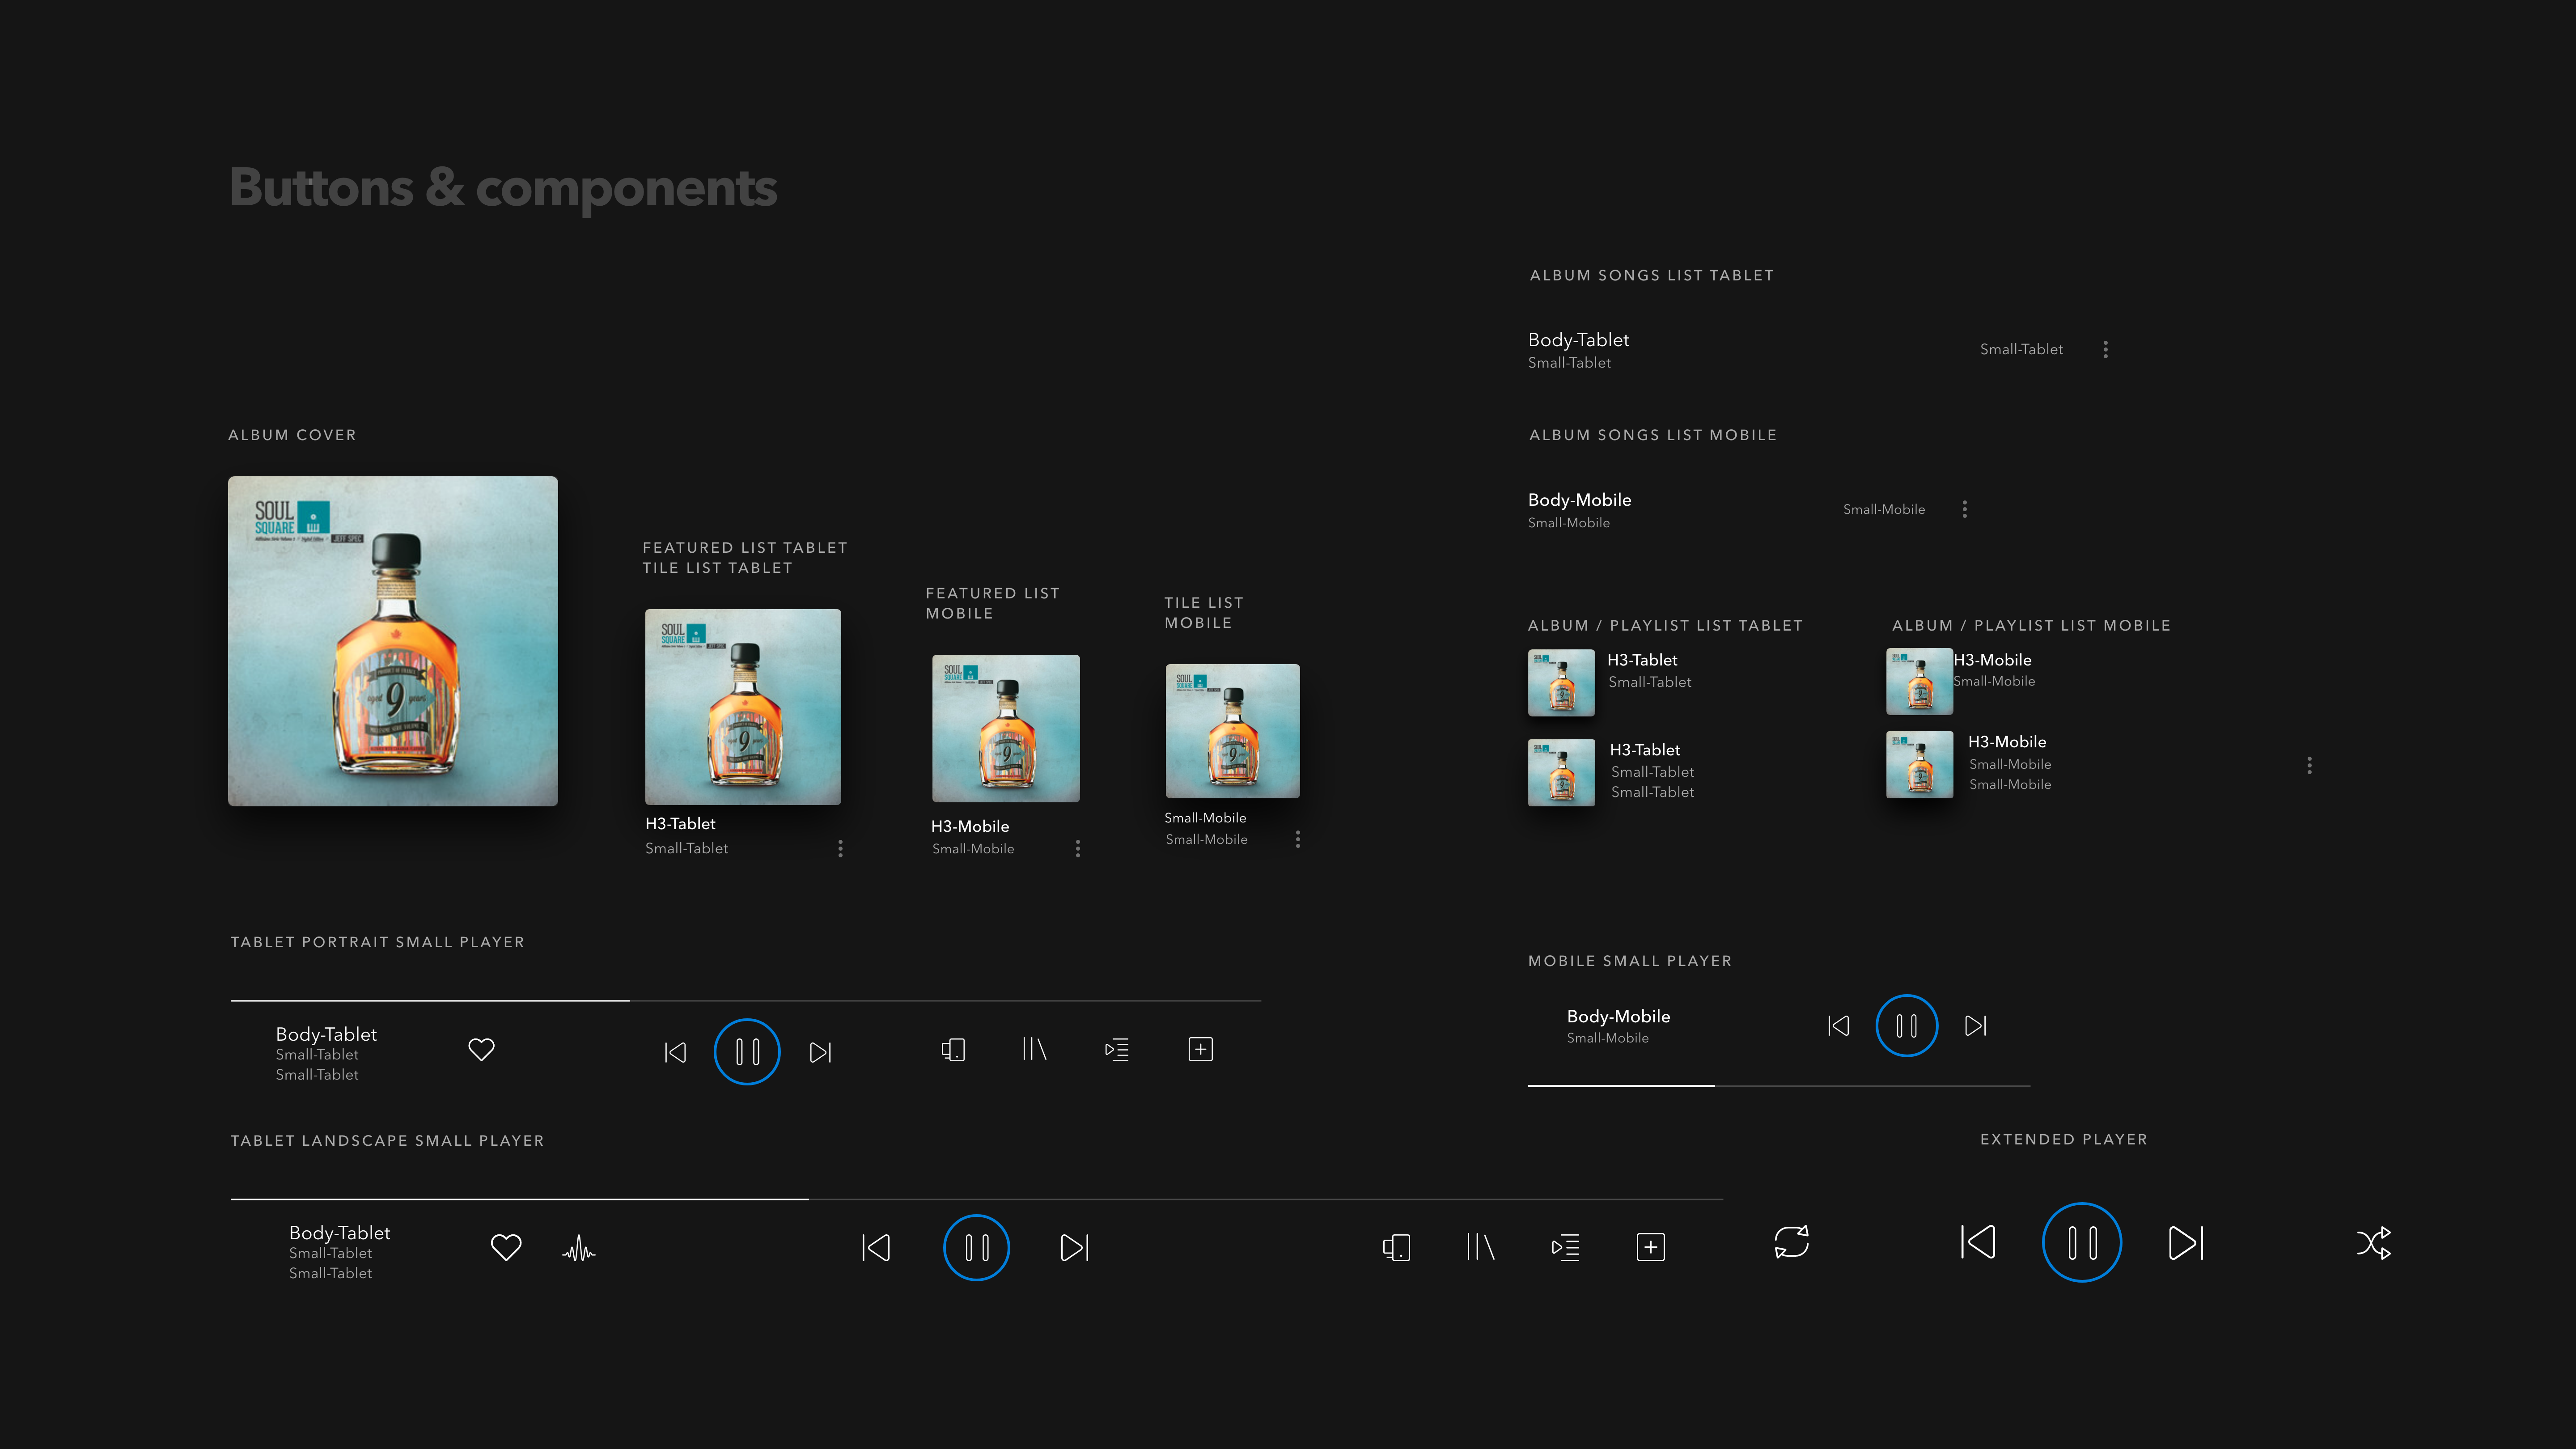
Task: Select the waveform visualizer icon in landscape player
Action: pyautogui.click(x=580, y=1247)
